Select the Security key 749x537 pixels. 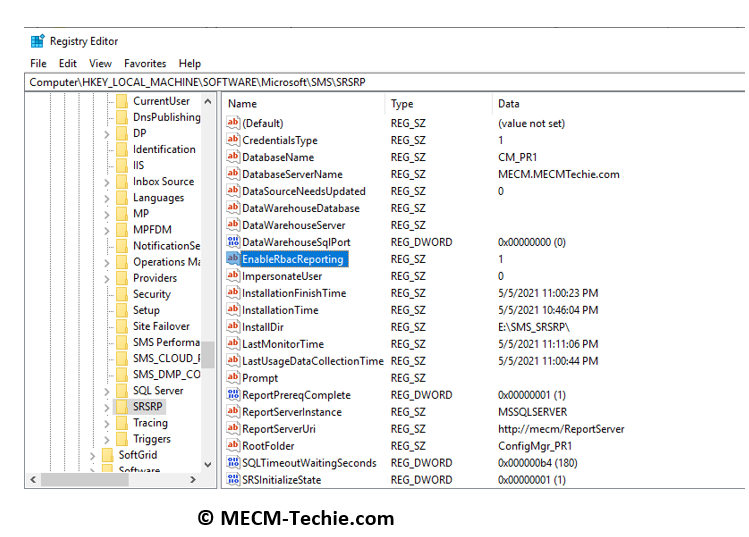[151, 294]
